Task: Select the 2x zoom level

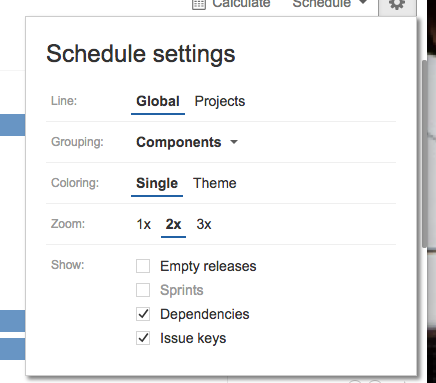Action: [173, 224]
